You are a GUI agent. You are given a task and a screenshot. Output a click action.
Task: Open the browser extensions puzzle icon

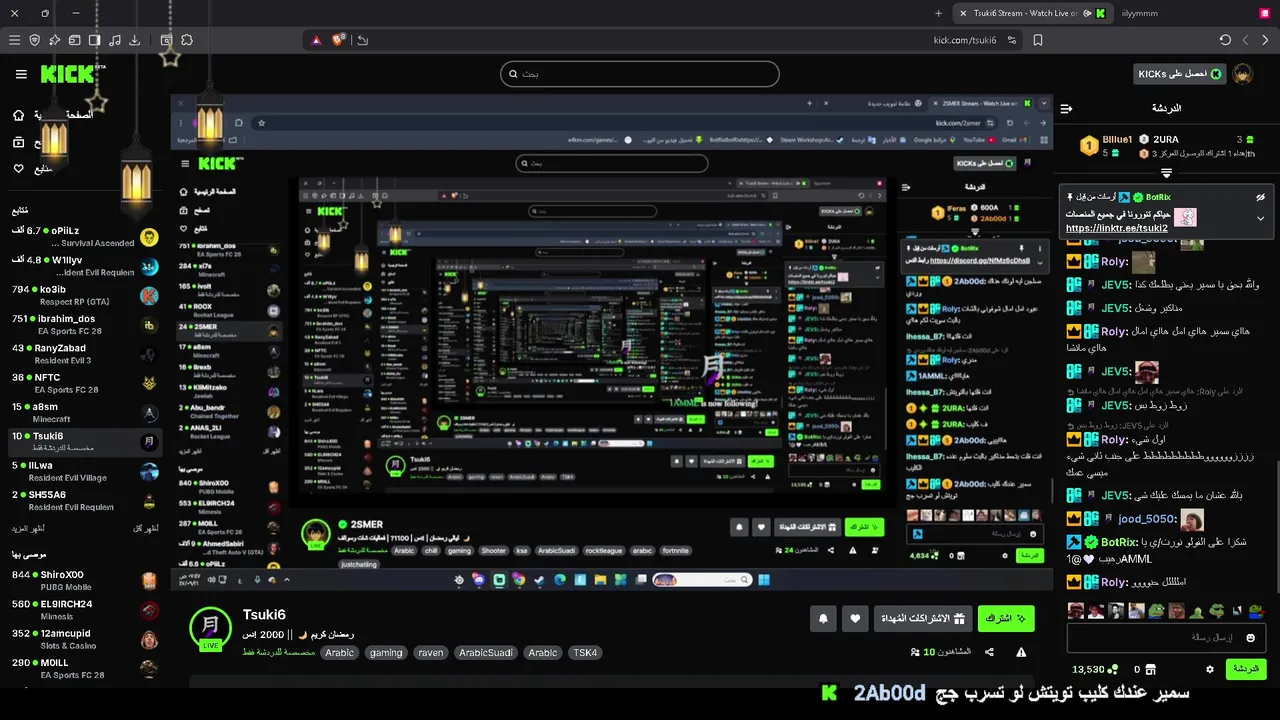[x=187, y=40]
